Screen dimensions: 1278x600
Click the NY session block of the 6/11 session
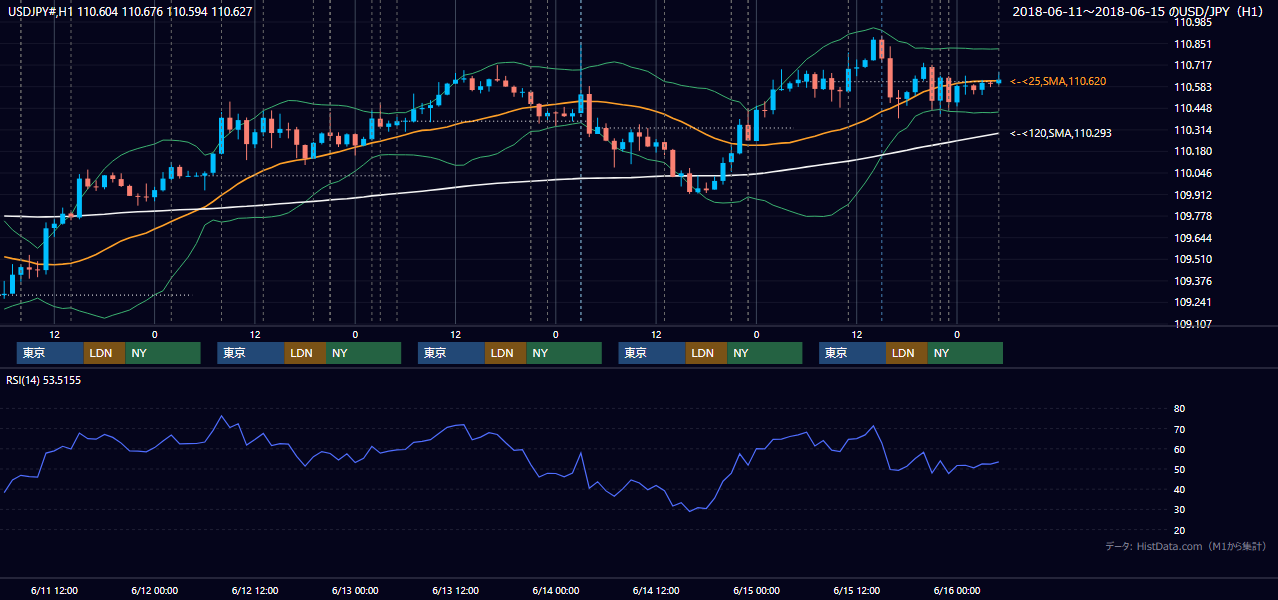click(x=163, y=353)
